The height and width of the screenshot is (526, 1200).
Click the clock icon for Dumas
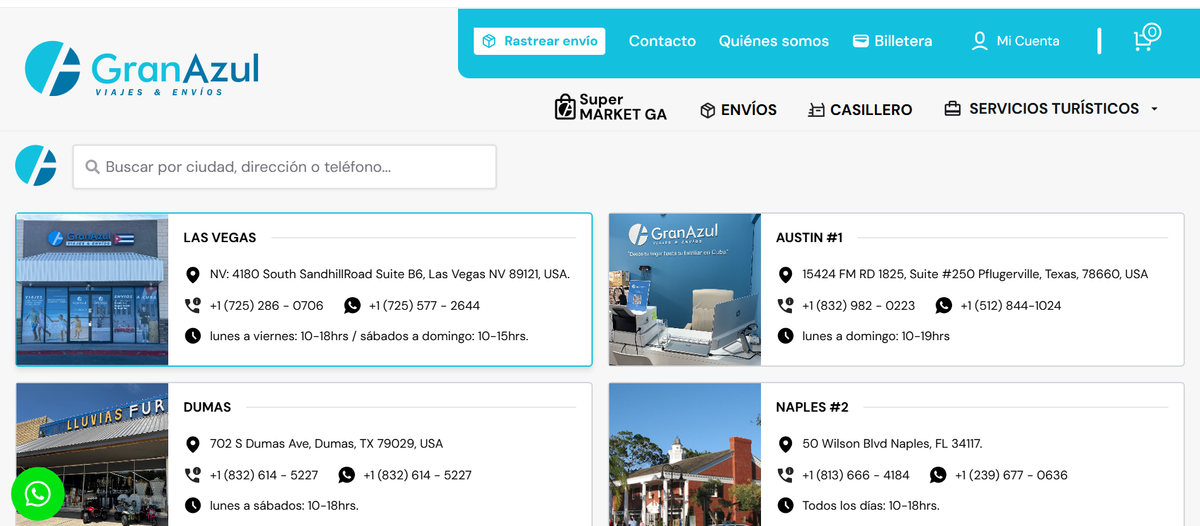tap(193, 506)
